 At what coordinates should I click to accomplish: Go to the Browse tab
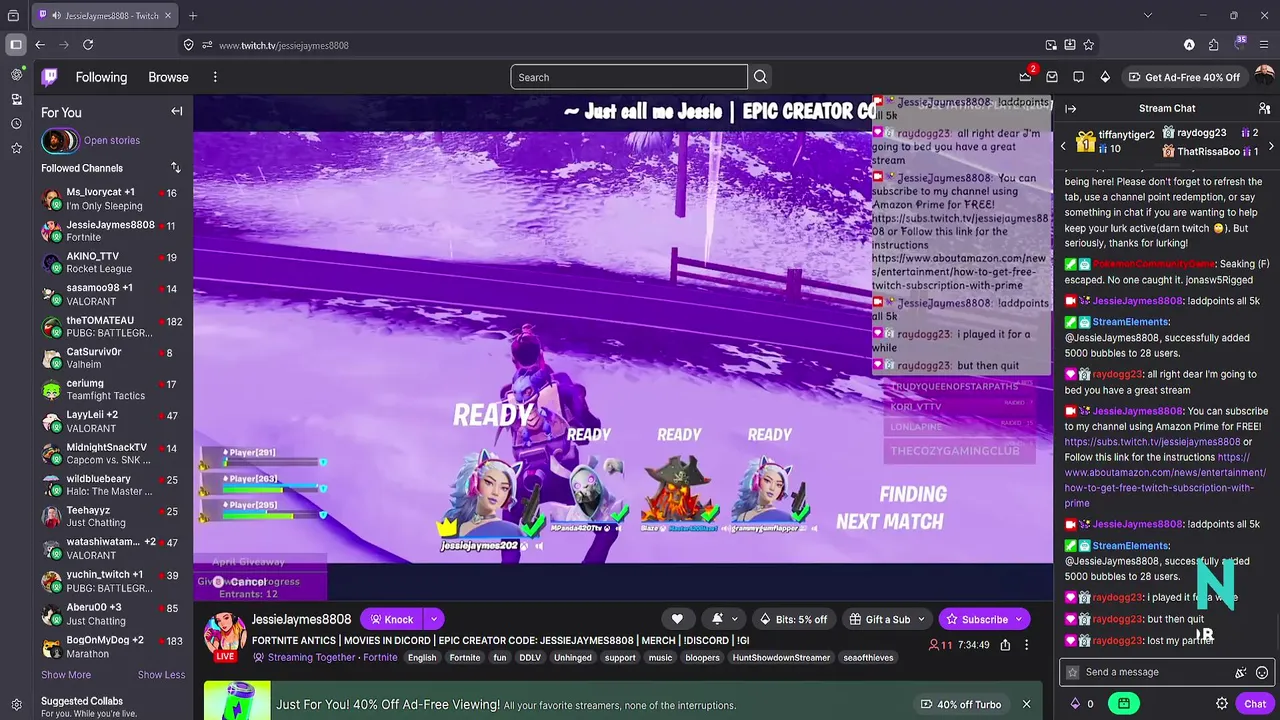pos(168,77)
